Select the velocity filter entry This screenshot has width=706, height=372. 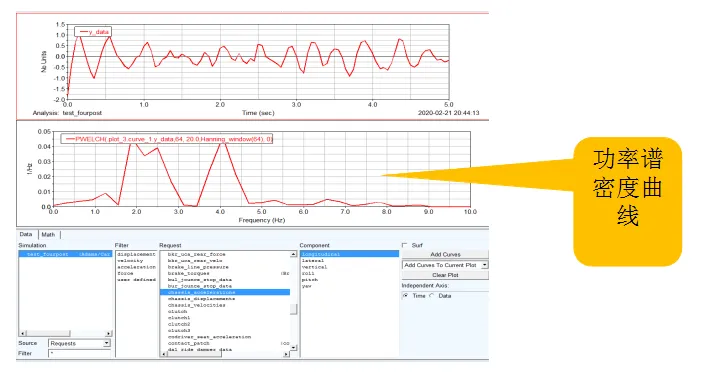click(x=130, y=261)
